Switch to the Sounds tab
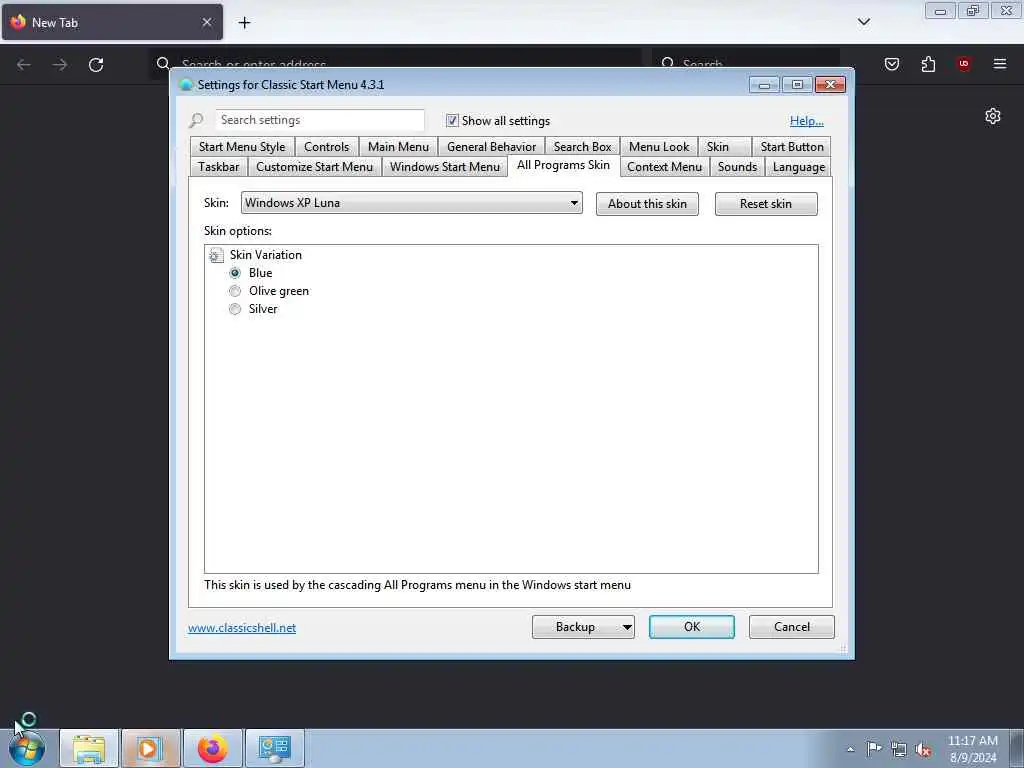This screenshot has height=768, width=1024. (x=737, y=167)
